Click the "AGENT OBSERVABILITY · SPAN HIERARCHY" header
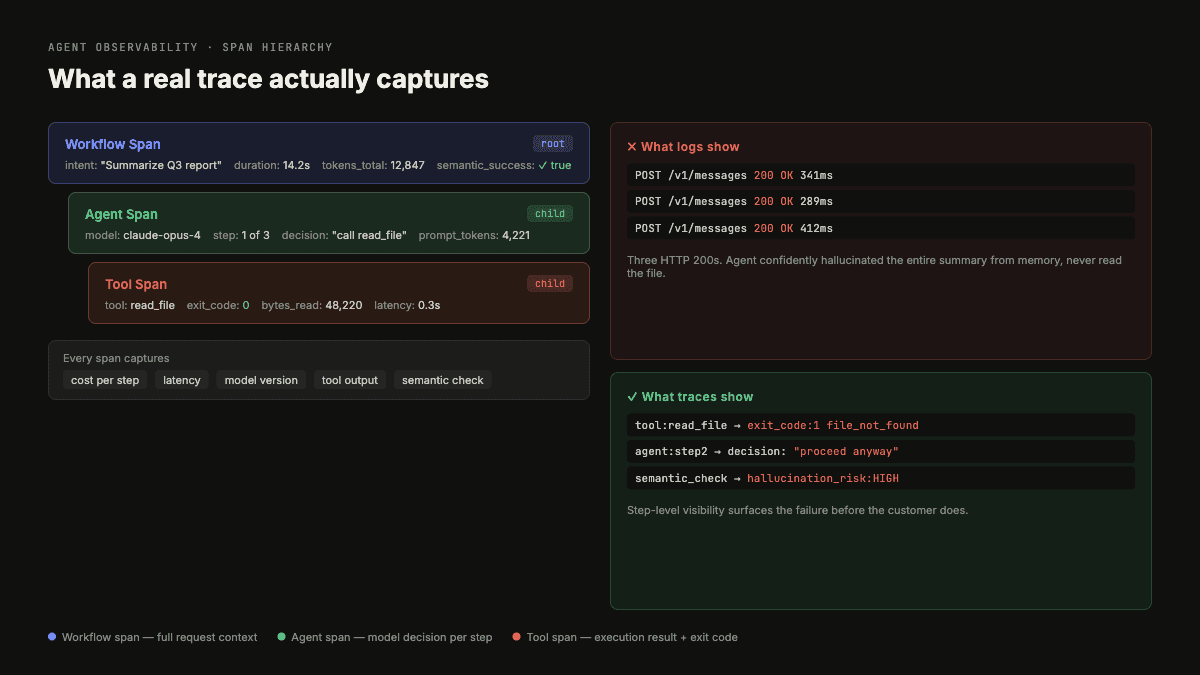Image resolution: width=1200 pixels, height=675 pixels. tap(190, 47)
